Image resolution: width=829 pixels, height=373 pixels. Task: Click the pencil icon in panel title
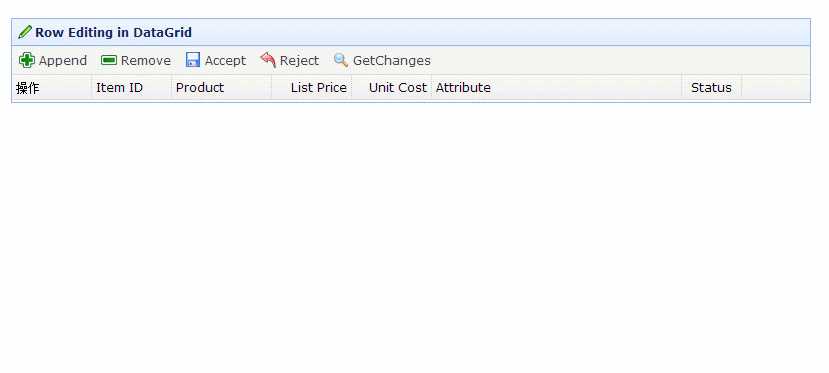25,32
